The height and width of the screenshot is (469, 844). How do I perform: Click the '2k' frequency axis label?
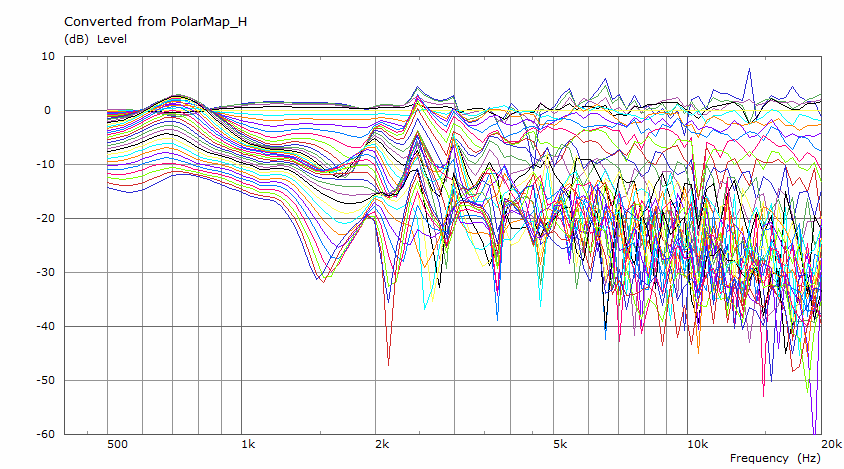click(x=382, y=444)
